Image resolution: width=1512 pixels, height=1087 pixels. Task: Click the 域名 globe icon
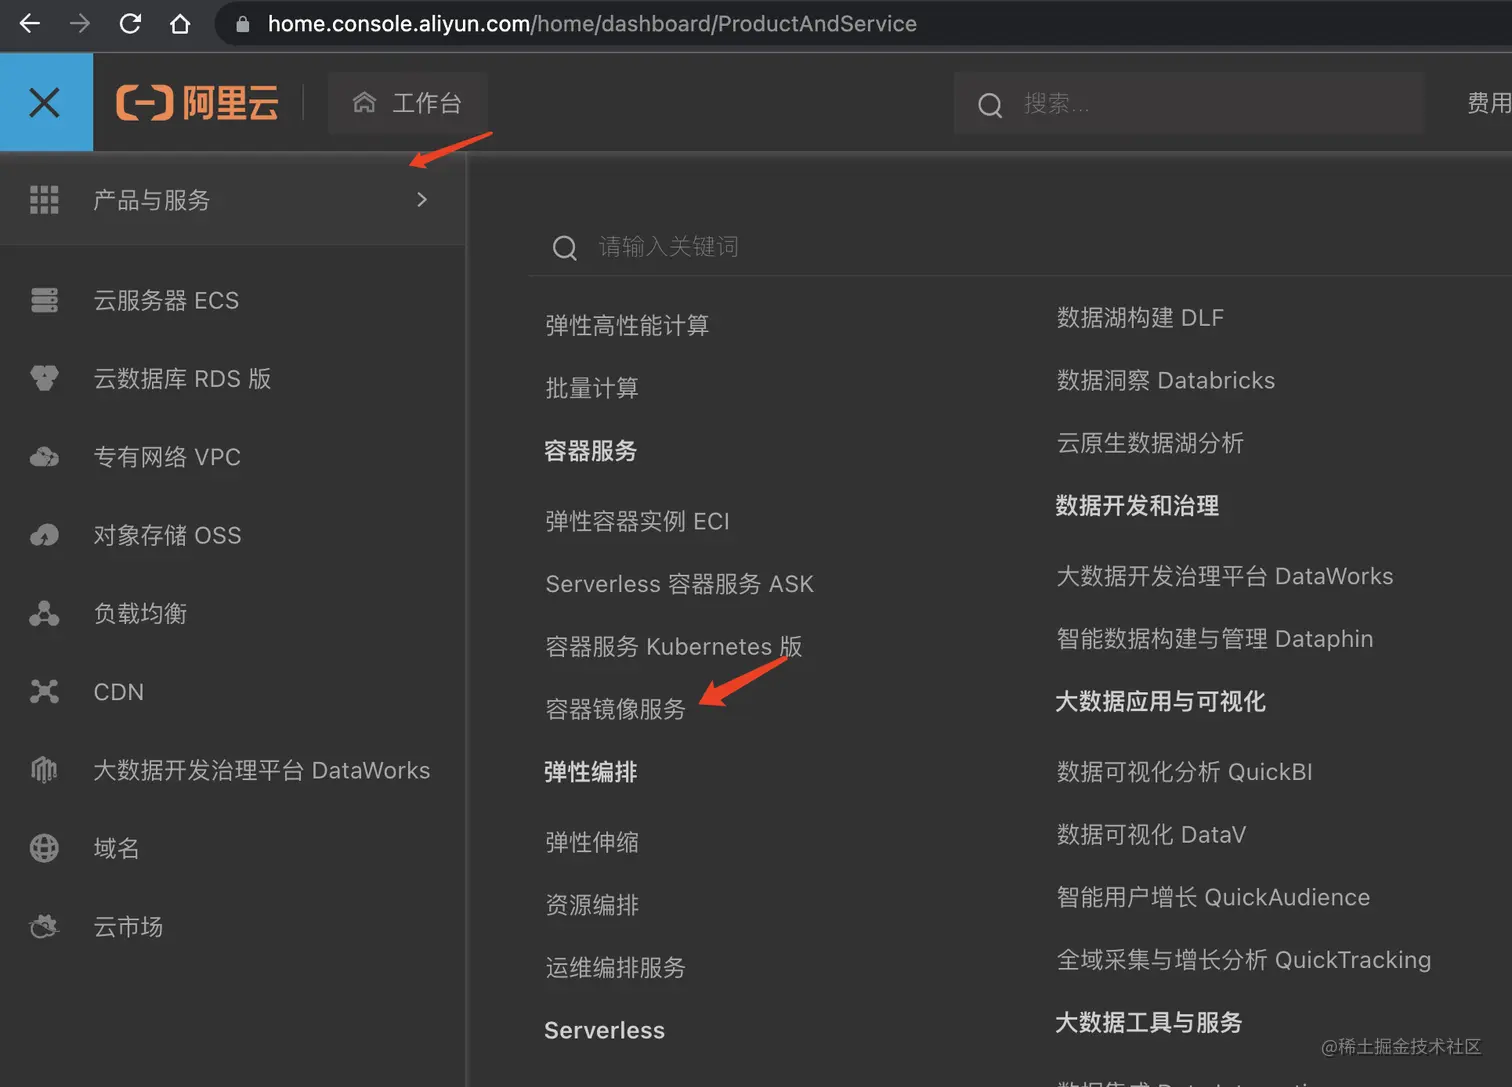[x=44, y=848]
